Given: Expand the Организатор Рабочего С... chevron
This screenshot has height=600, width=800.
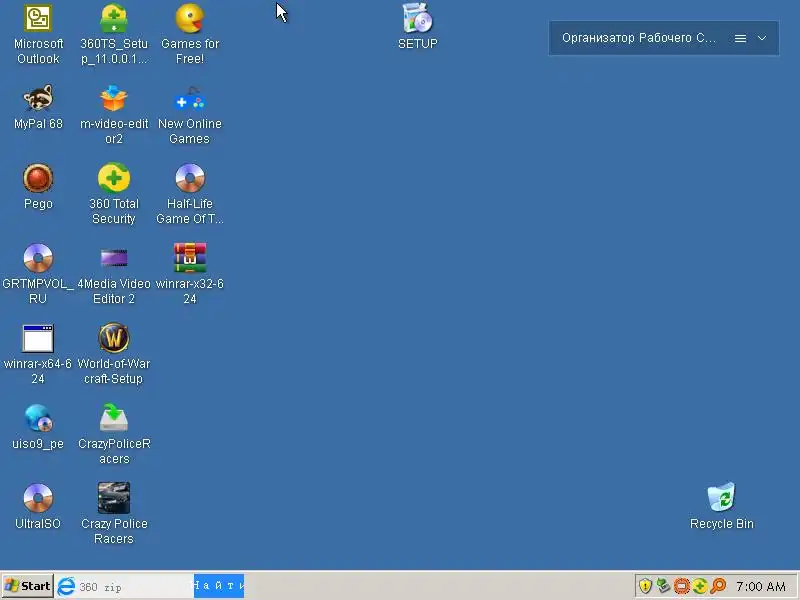Looking at the screenshot, I should click(x=762, y=38).
